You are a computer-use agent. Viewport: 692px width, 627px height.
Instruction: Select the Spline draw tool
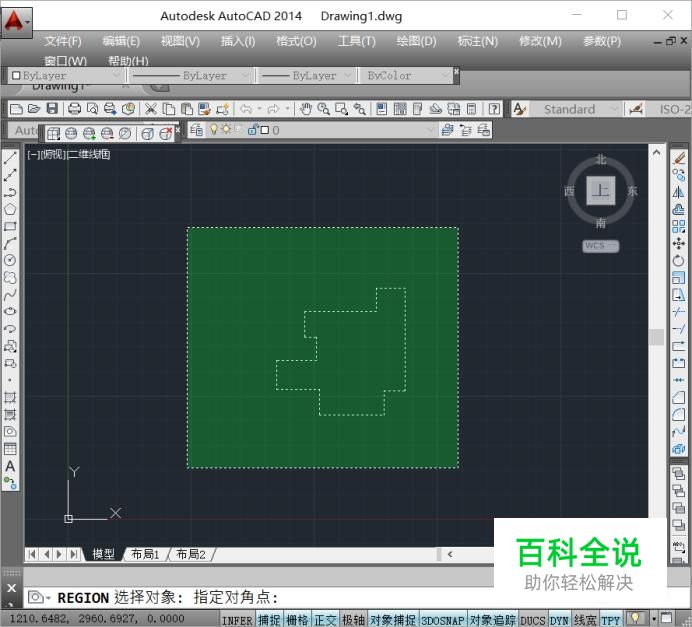pos(10,294)
